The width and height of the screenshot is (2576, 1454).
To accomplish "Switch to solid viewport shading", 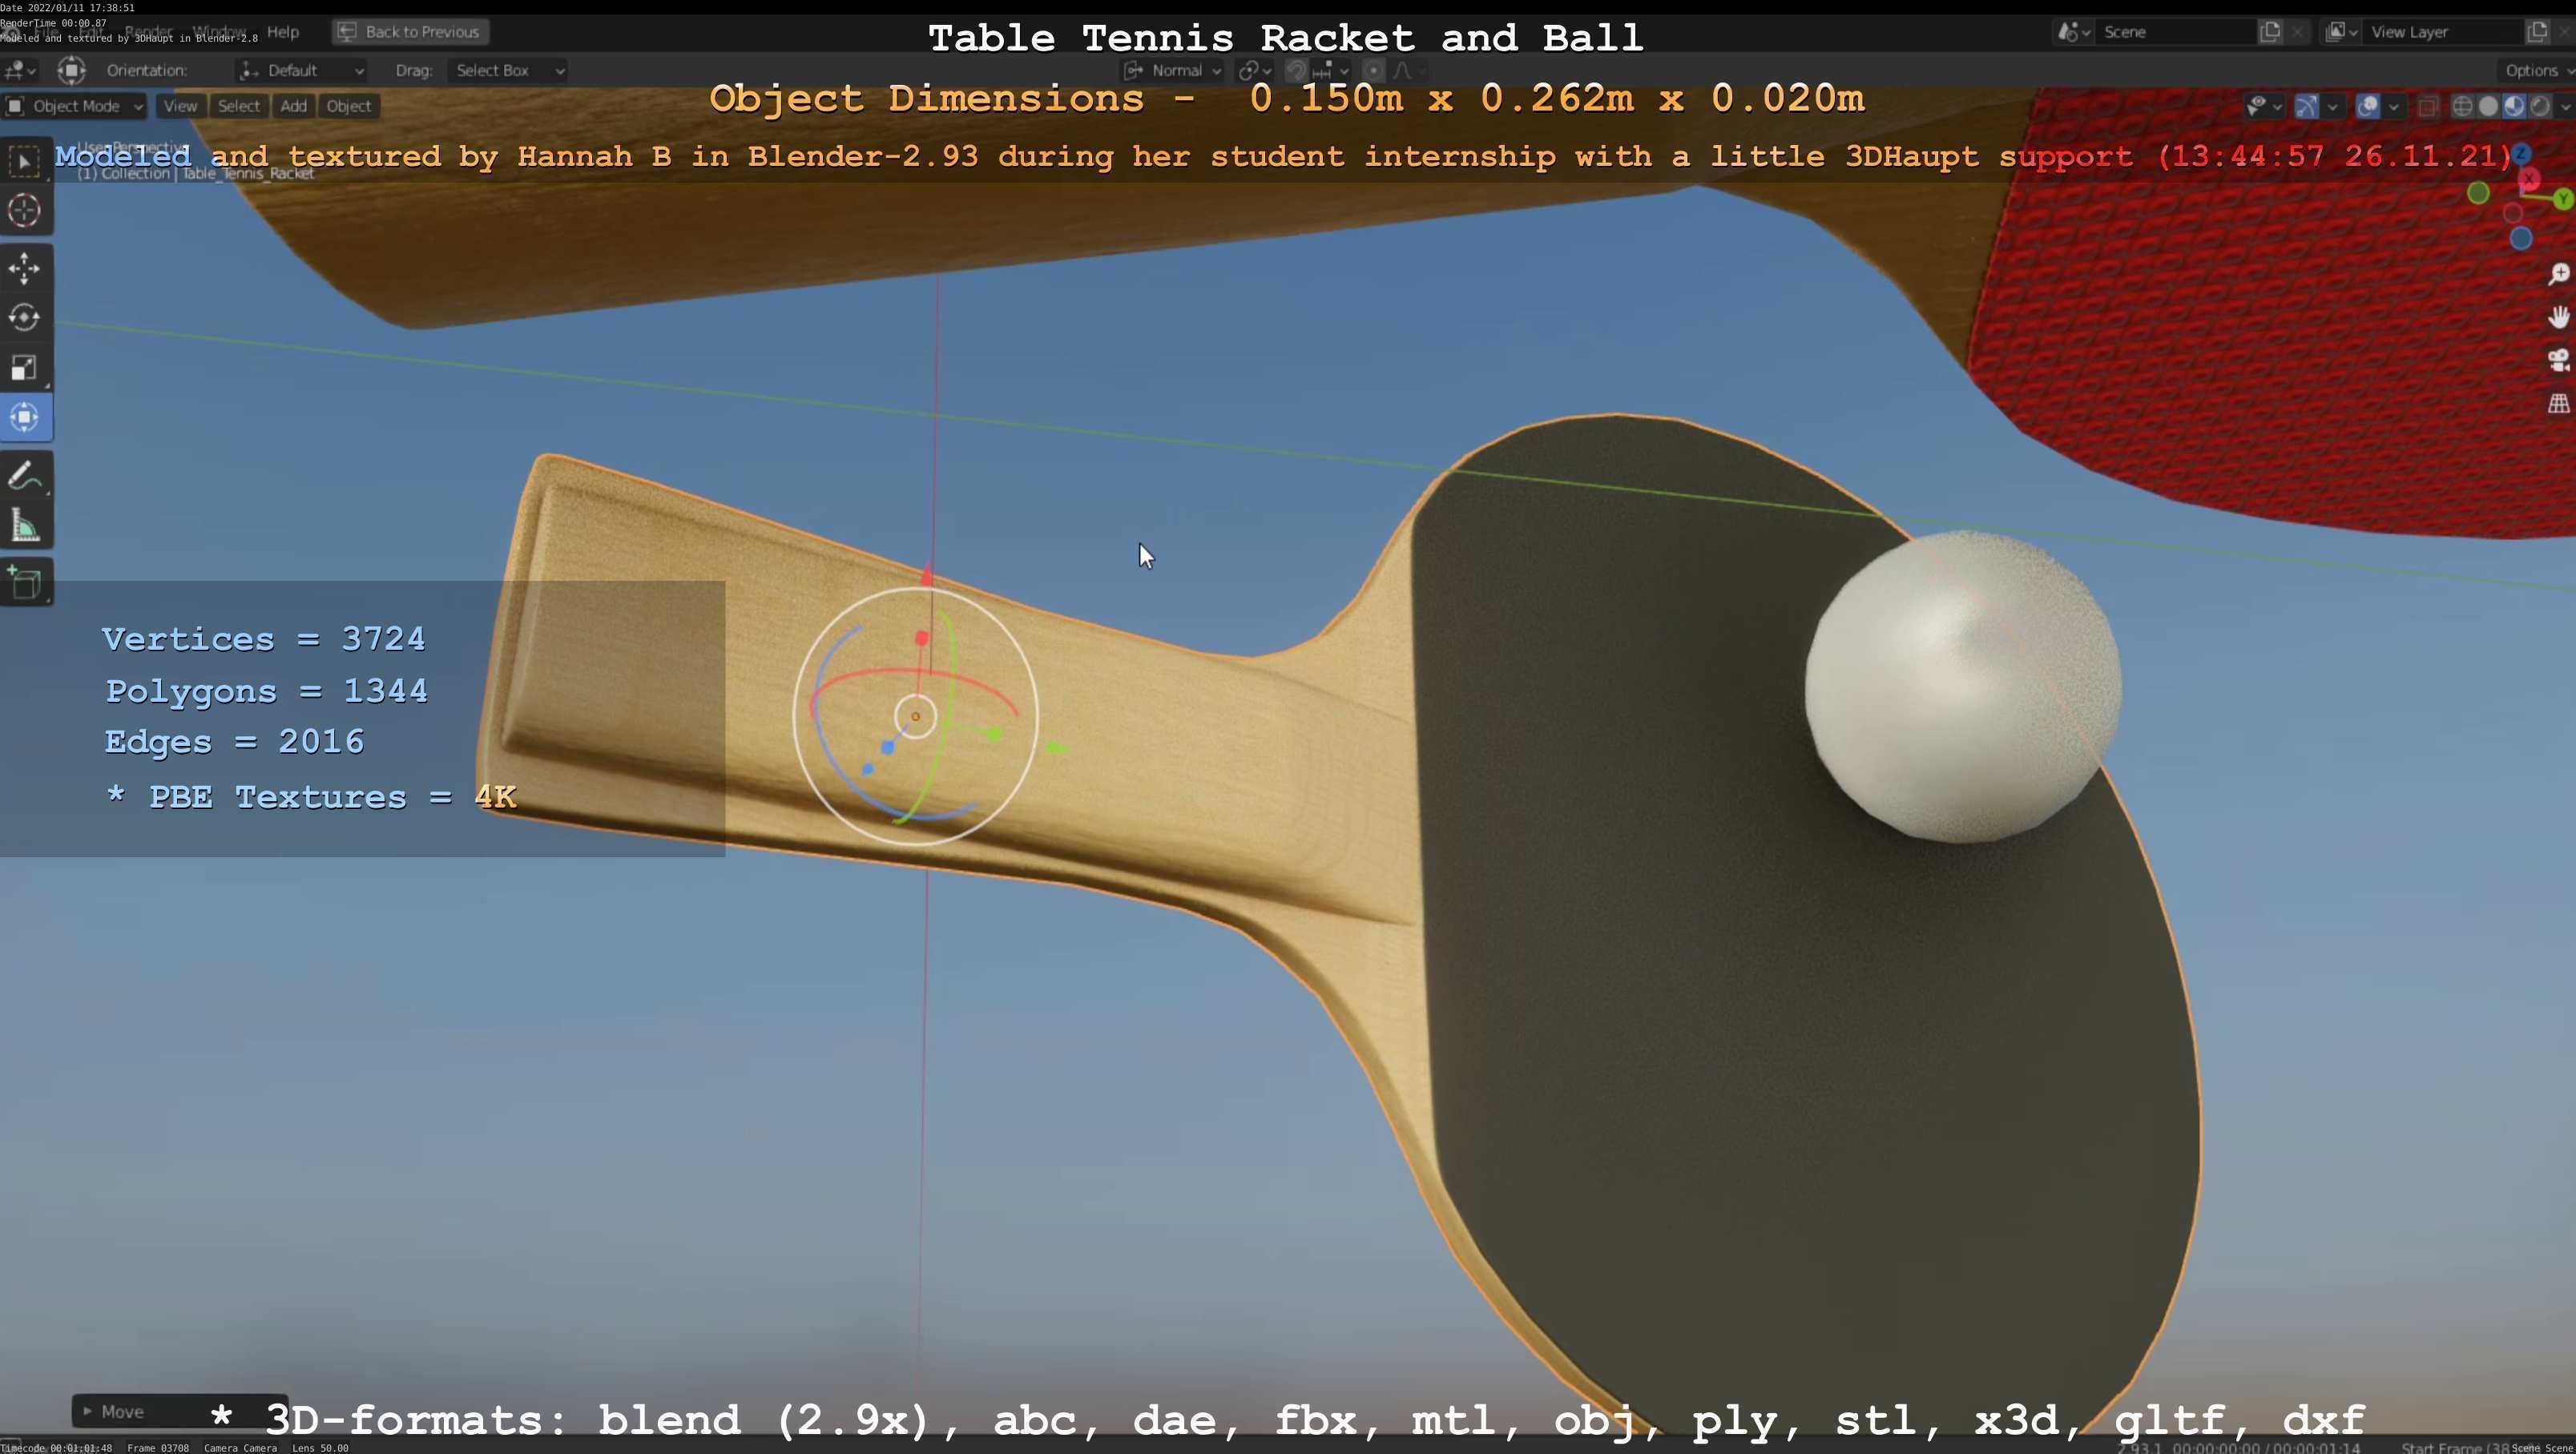I will (2489, 106).
